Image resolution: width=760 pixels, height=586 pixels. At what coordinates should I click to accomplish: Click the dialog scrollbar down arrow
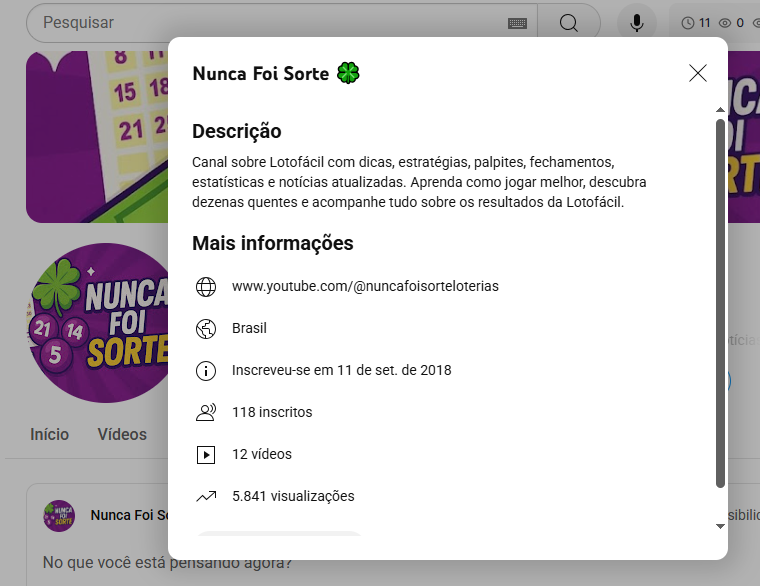pos(720,526)
